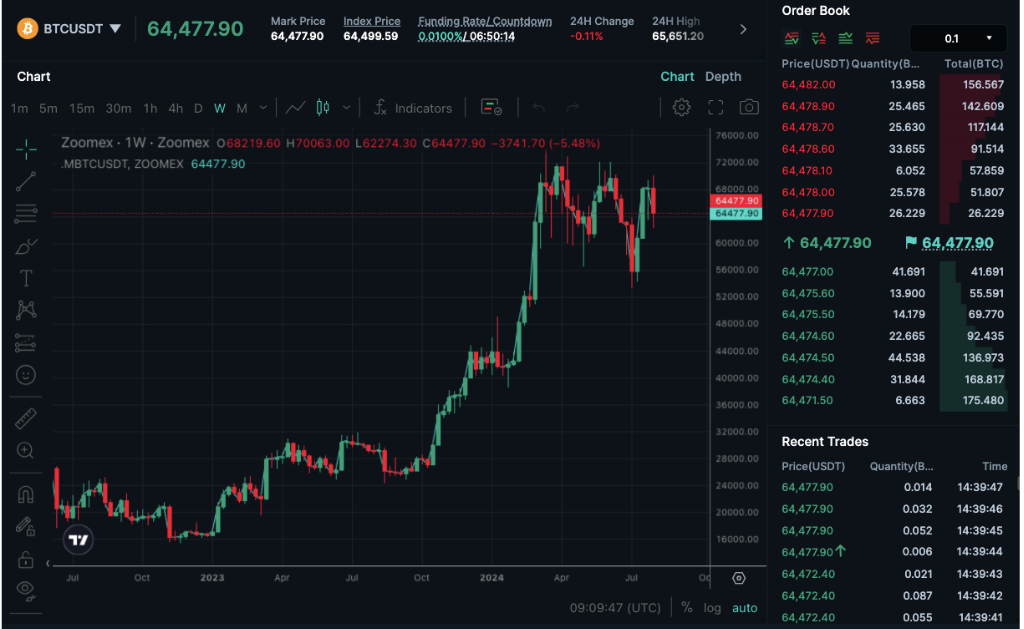Viewport: 1024px width, 629px height.
Task: Click the go-to-realtime target icon
Action: [x=739, y=578]
